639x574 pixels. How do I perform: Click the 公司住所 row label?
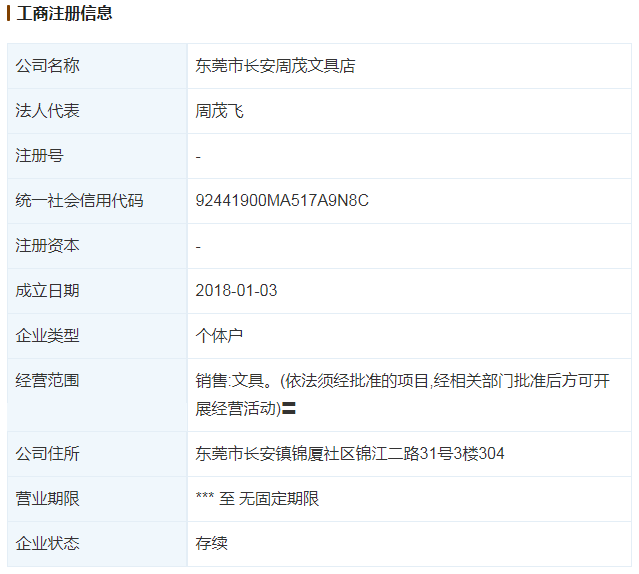click(x=47, y=454)
